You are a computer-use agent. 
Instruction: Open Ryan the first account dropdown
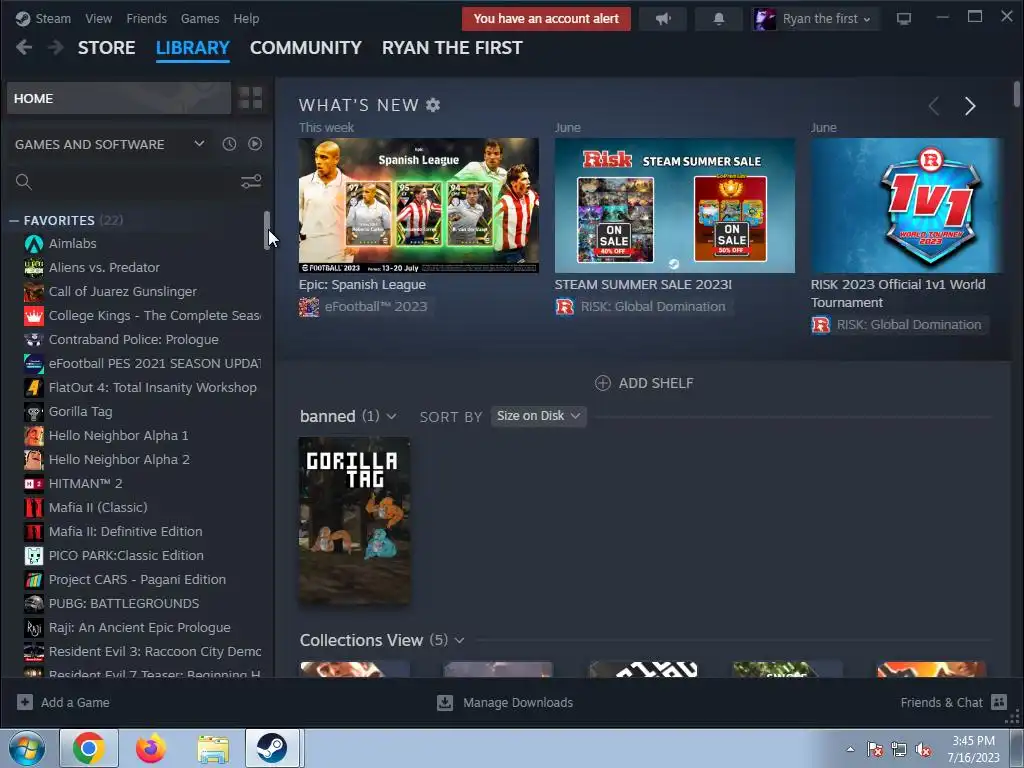coord(814,19)
